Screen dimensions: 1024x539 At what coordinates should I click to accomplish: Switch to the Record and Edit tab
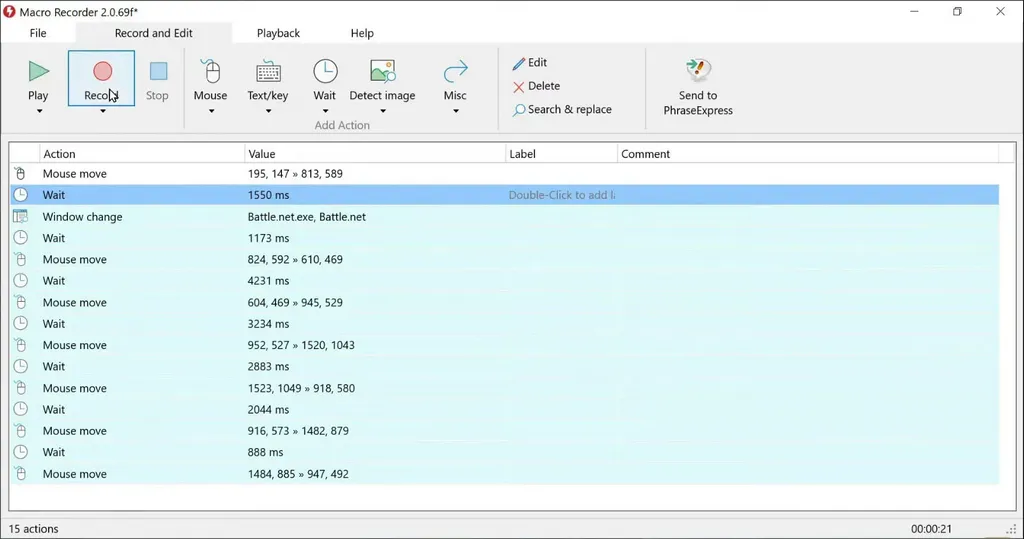point(153,33)
